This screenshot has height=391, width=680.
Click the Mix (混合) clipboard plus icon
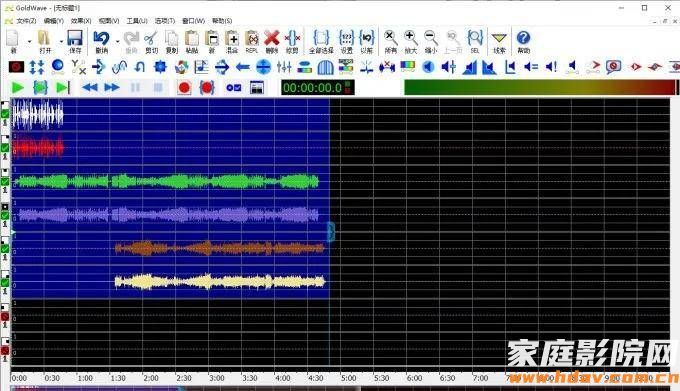coord(232,39)
